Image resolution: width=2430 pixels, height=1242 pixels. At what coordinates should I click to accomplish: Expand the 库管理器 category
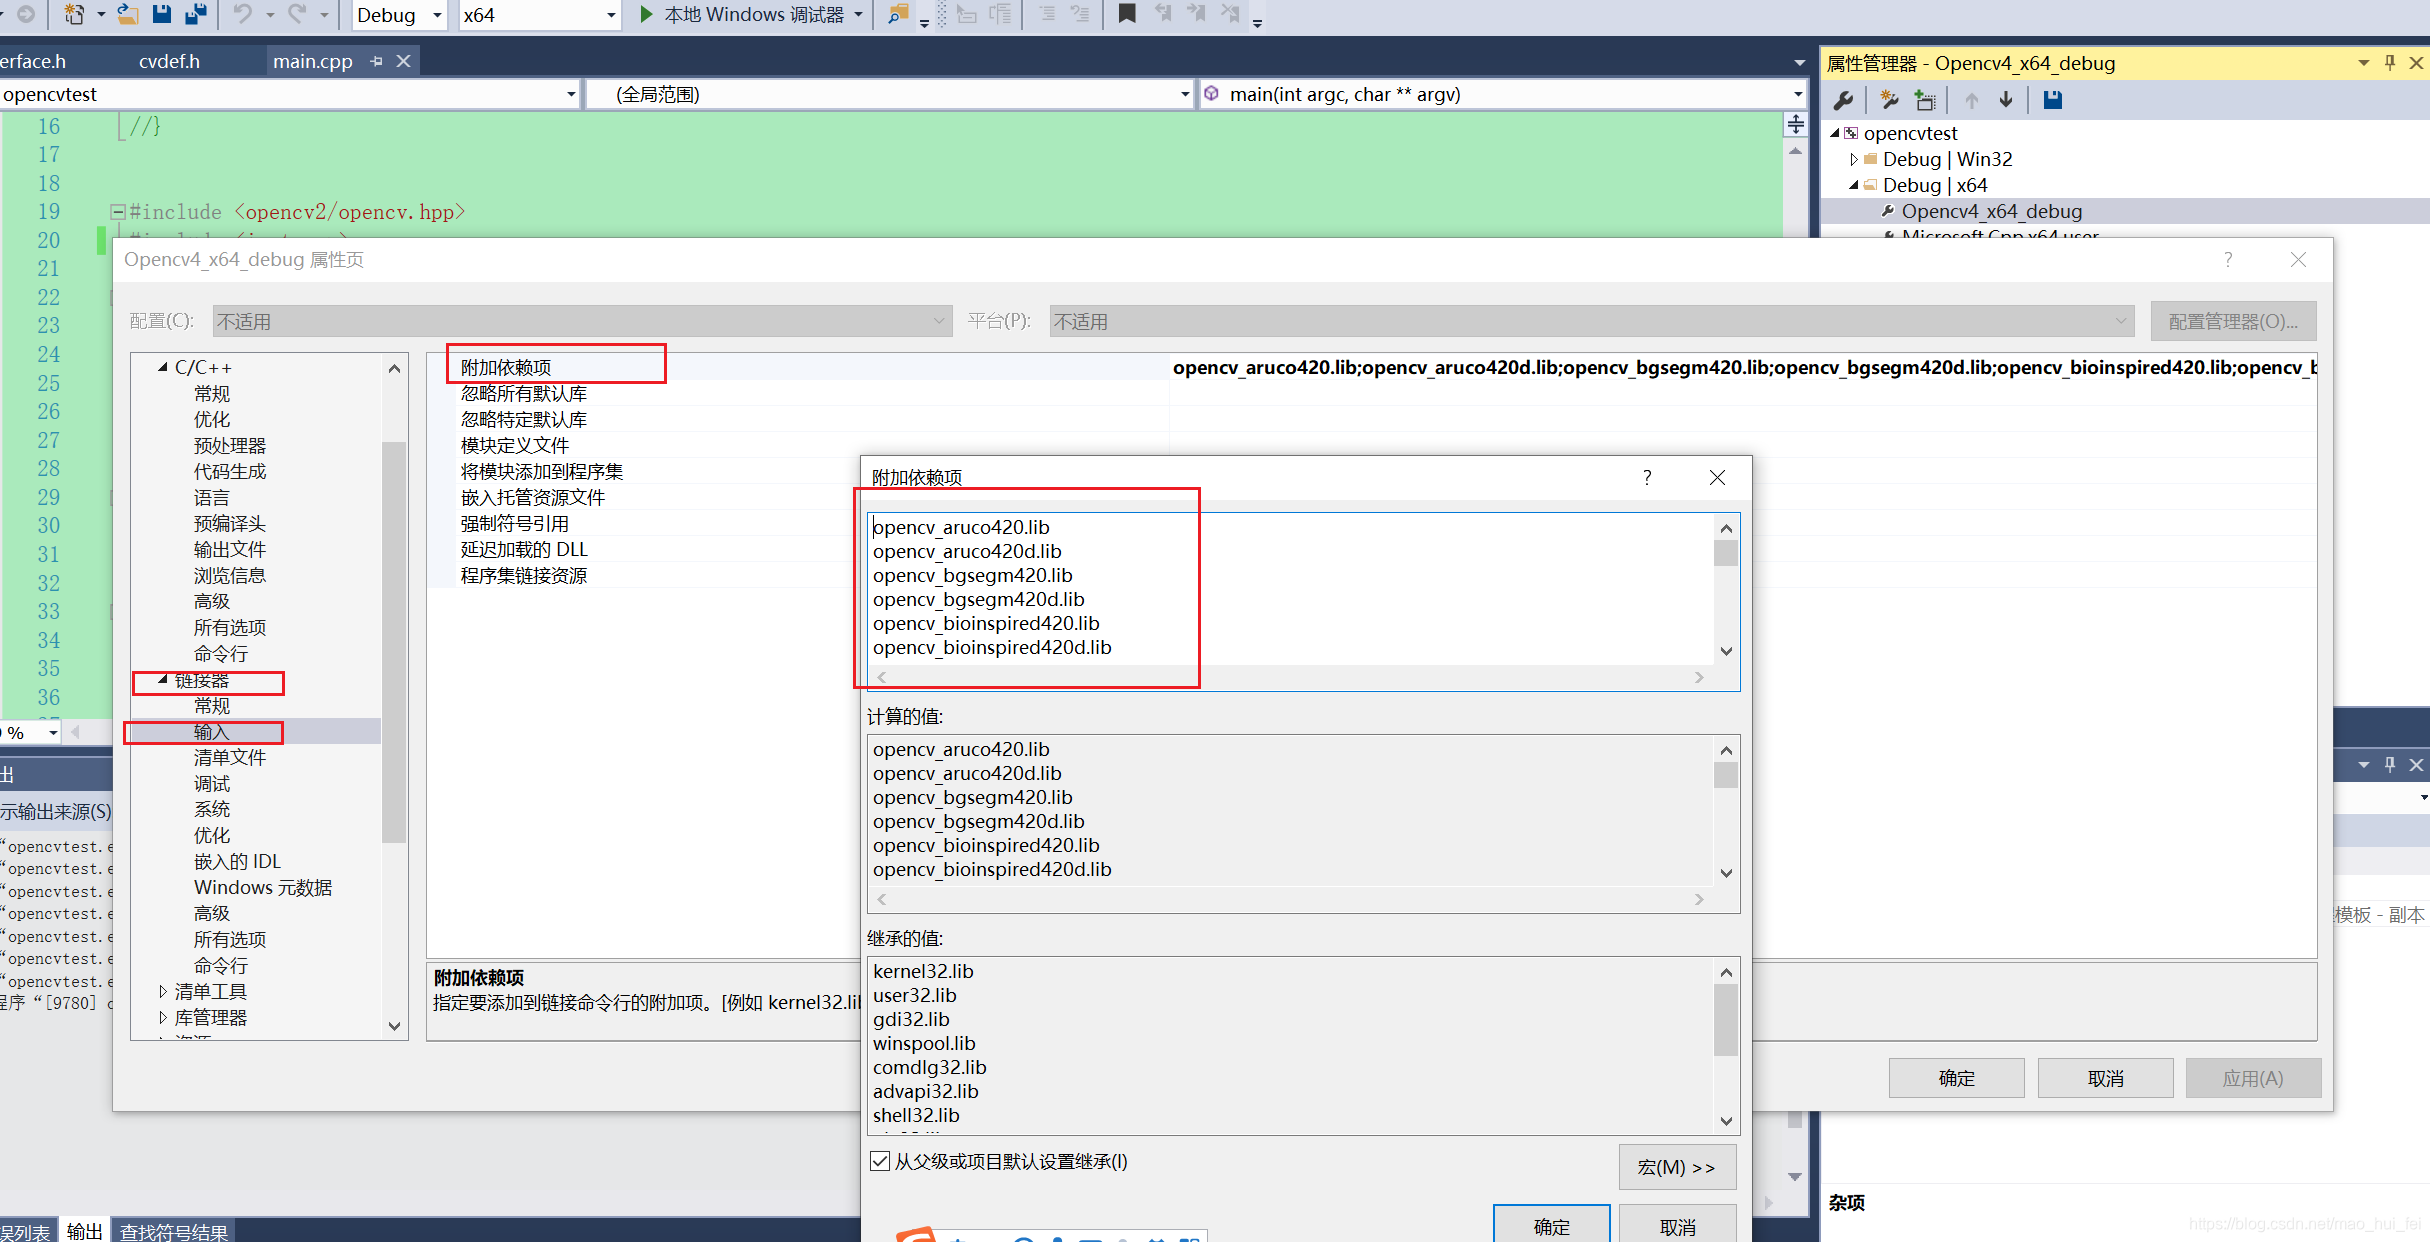click(x=163, y=1017)
